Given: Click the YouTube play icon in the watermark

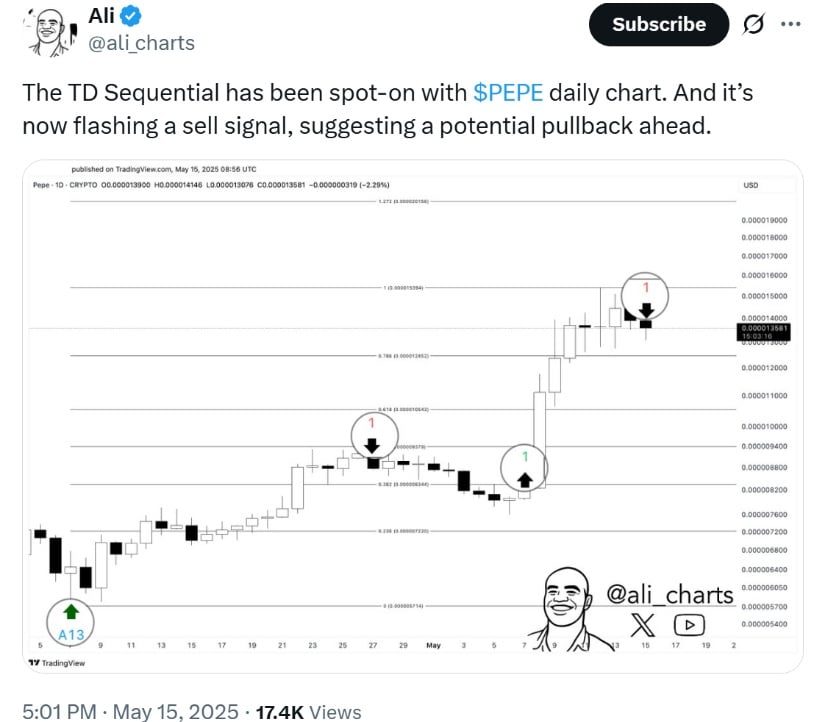Looking at the screenshot, I should pos(688,626).
